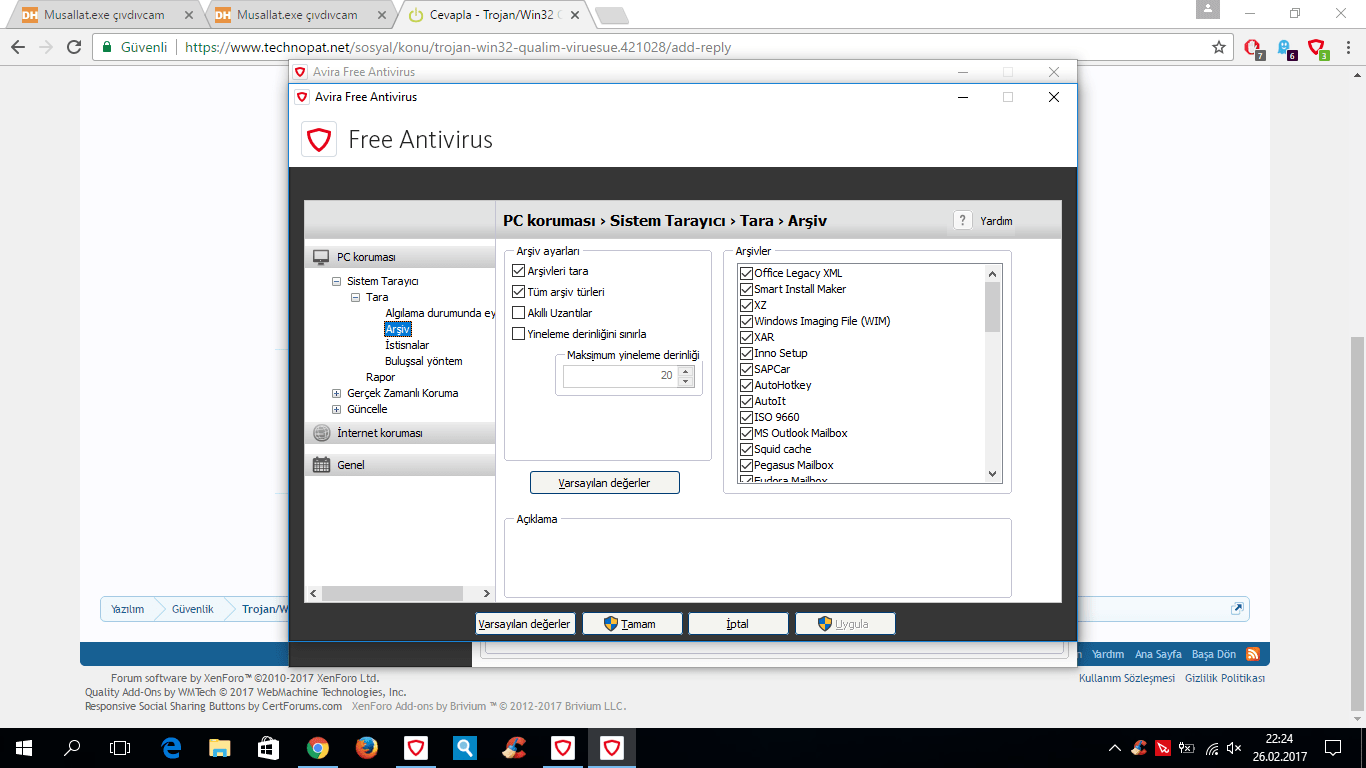The height and width of the screenshot is (768, 1366).
Task: Click the İptal button
Action: tap(738, 624)
